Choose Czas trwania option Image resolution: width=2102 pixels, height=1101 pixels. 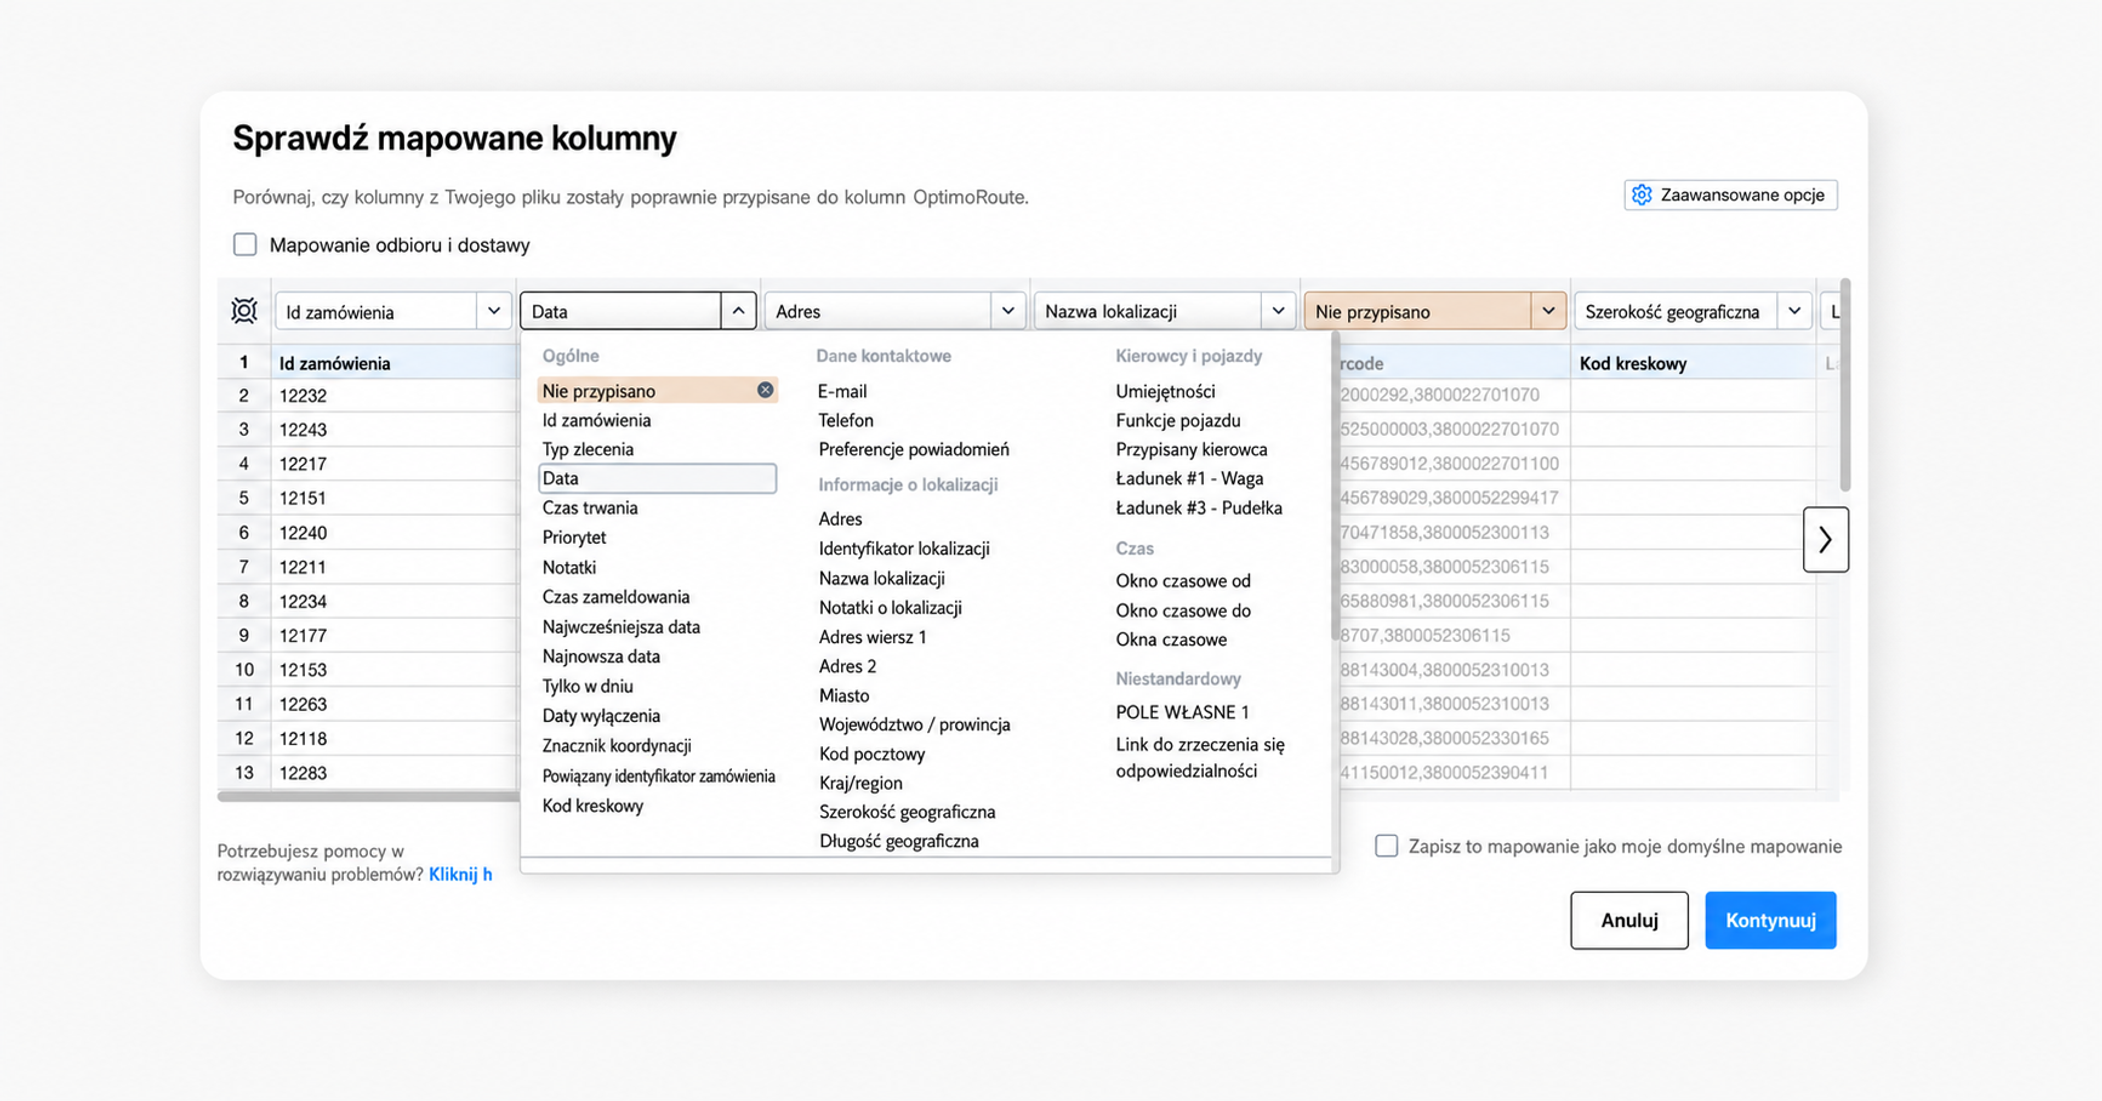click(590, 508)
